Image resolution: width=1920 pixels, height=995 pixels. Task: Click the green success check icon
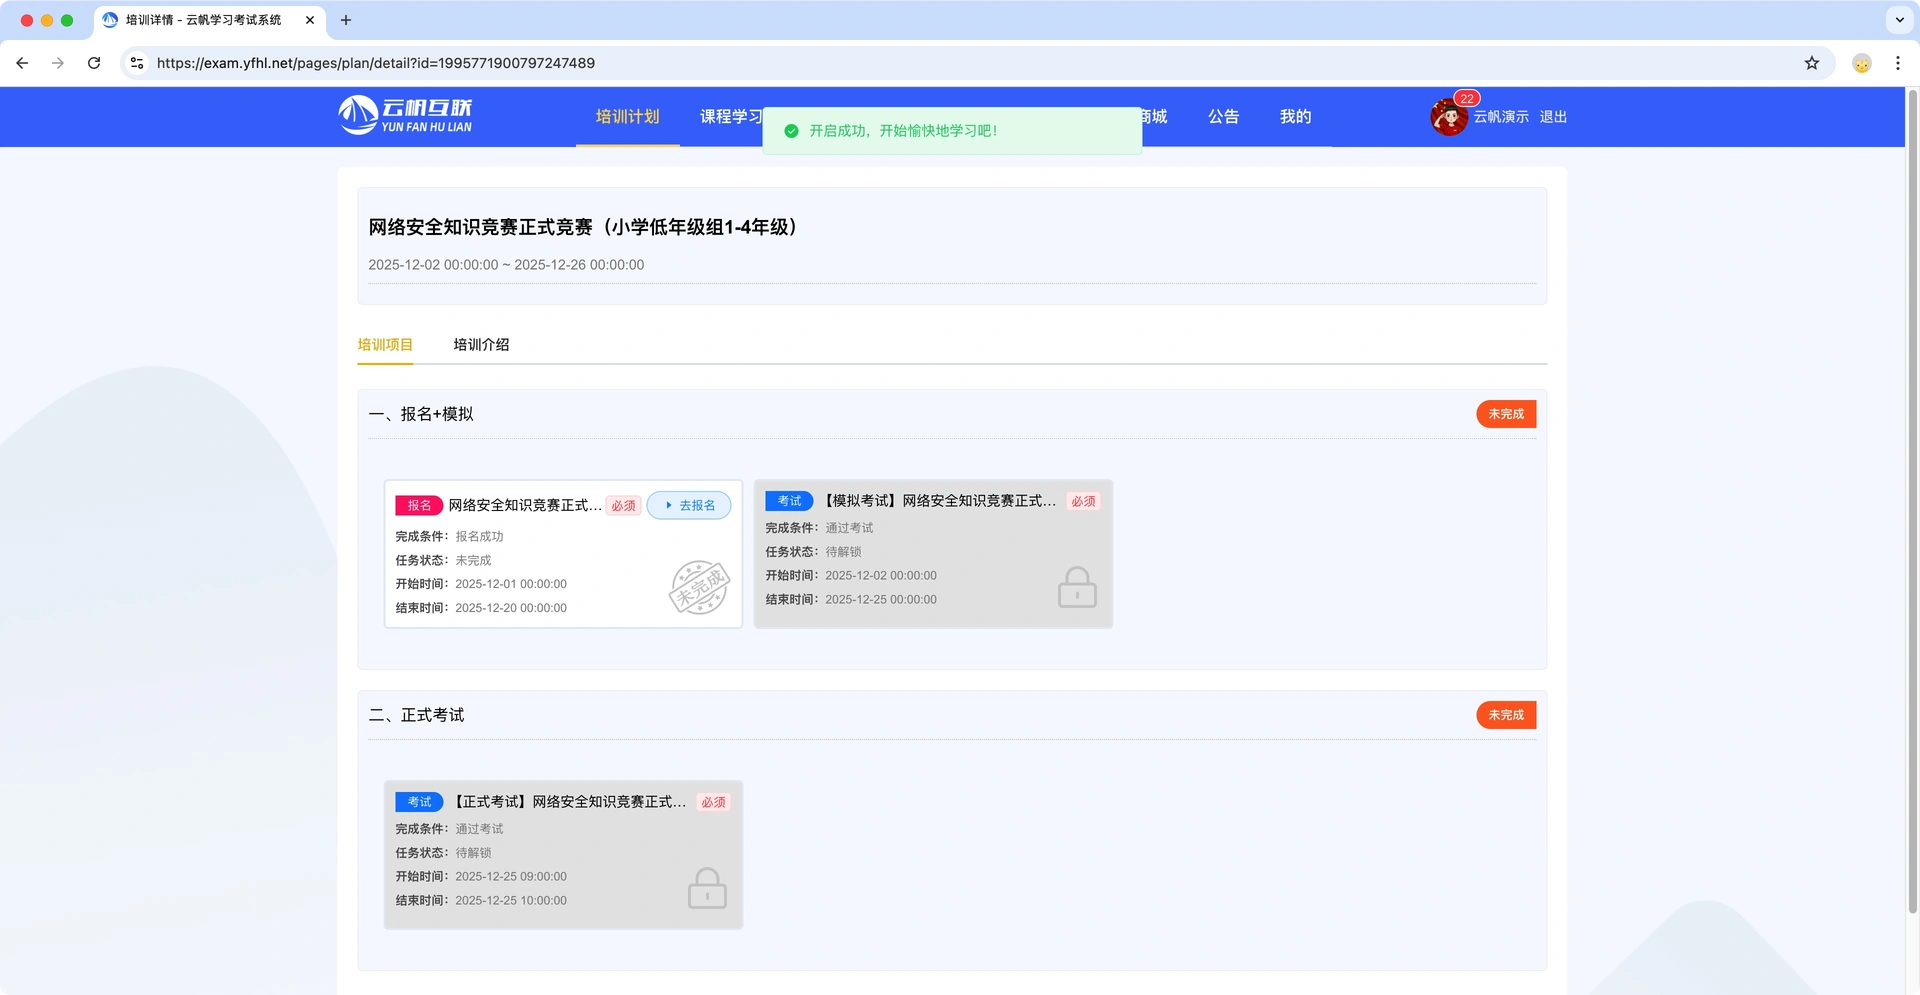[x=791, y=131]
